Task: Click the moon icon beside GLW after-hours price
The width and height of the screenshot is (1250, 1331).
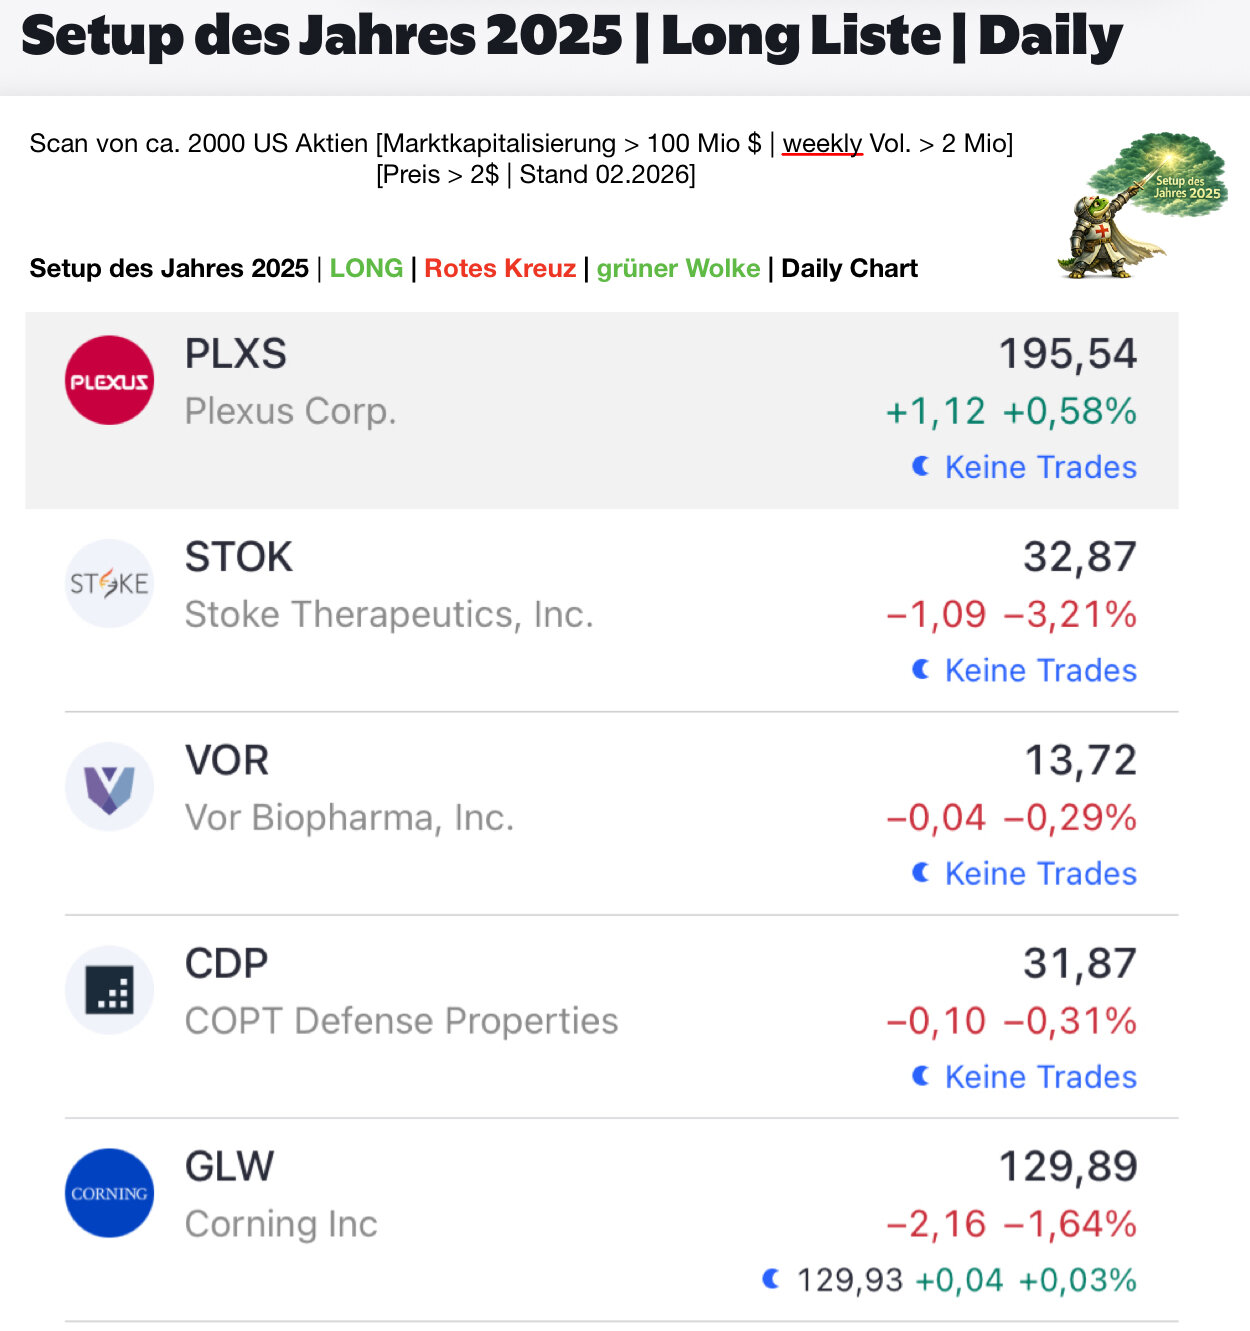Action: point(770,1278)
